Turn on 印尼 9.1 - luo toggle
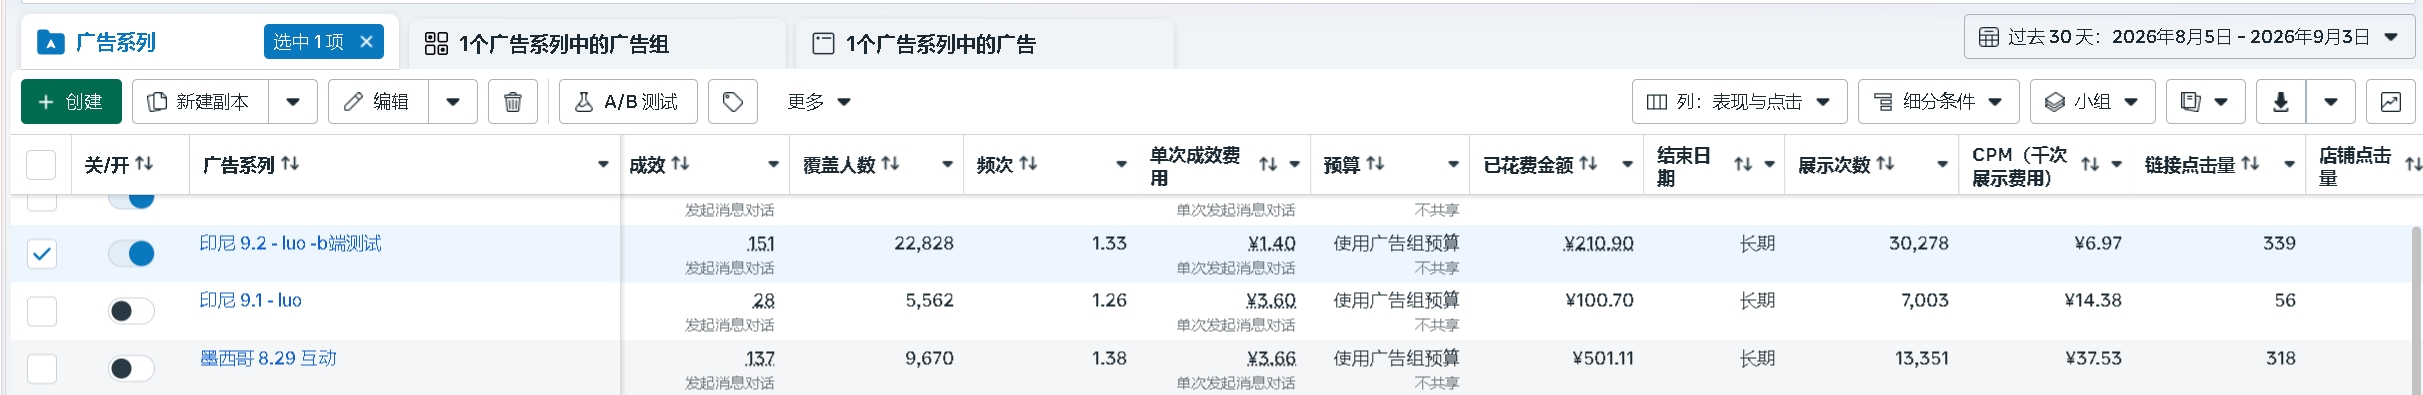 pos(131,311)
